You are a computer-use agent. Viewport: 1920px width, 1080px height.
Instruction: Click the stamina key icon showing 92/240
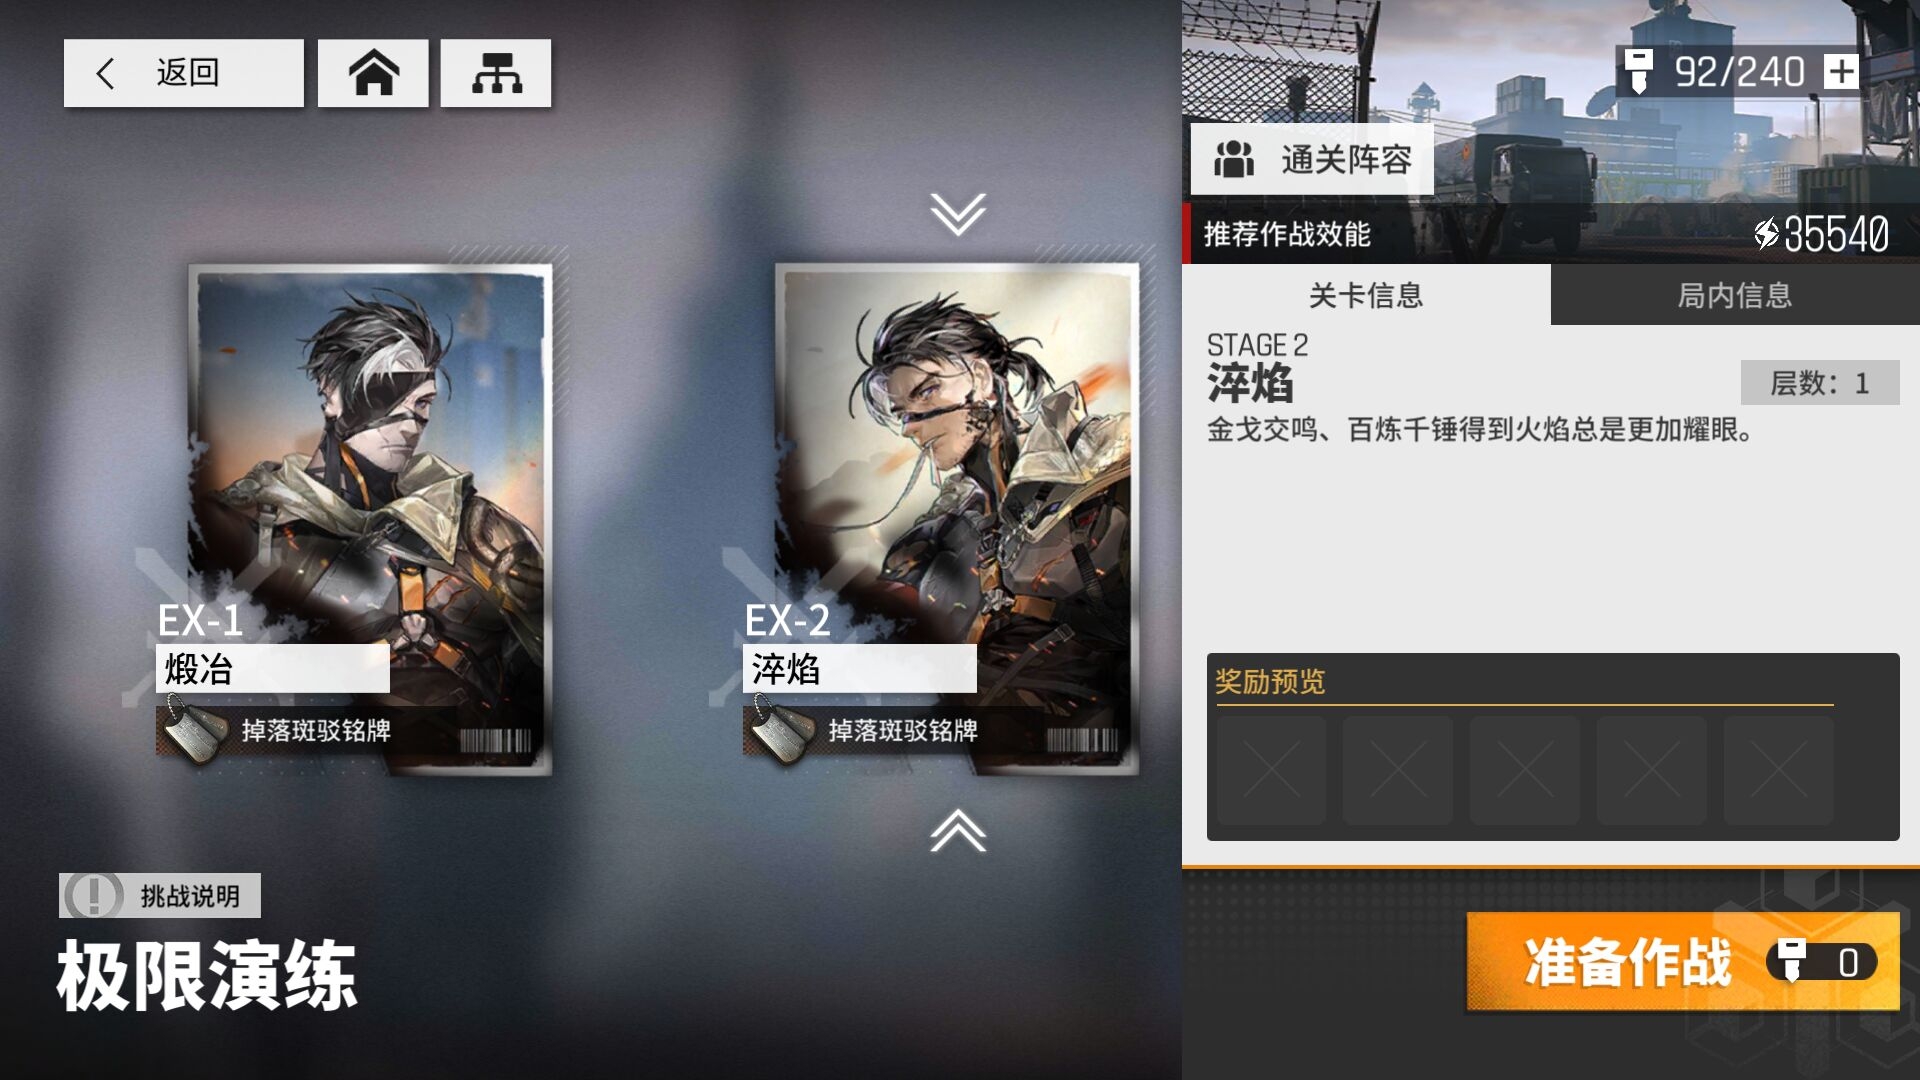point(1638,71)
